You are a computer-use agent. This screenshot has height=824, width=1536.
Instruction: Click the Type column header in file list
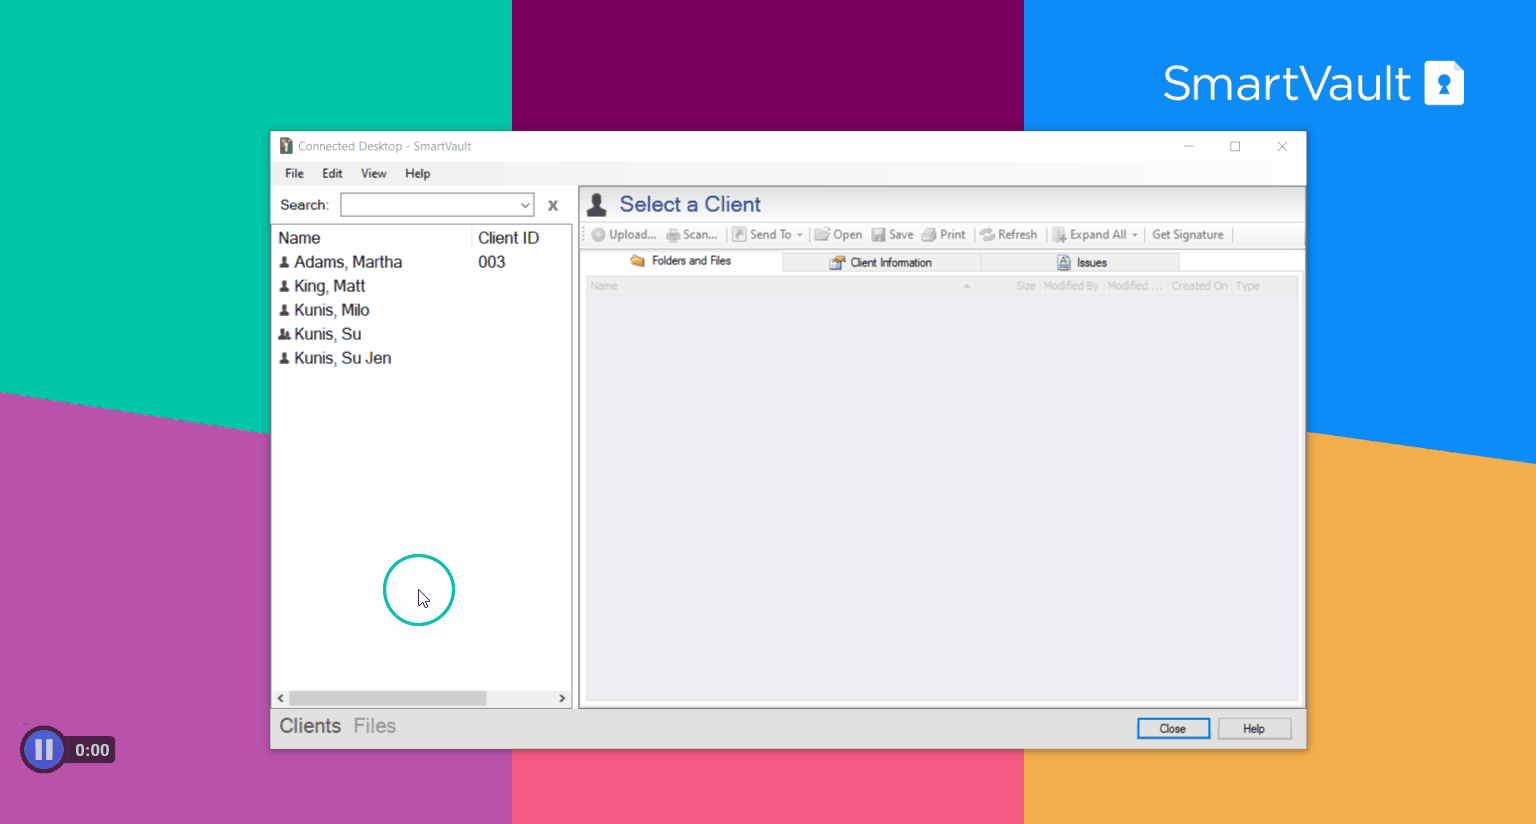1248,286
